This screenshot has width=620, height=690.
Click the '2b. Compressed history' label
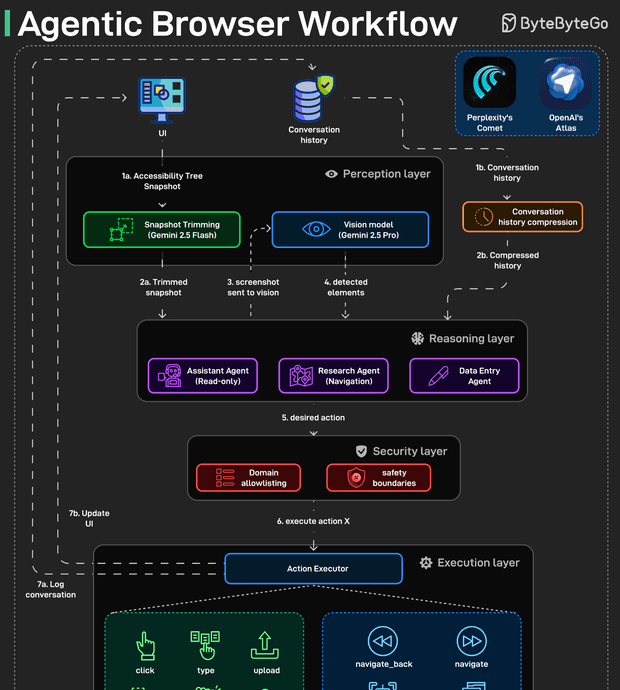click(x=507, y=260)
